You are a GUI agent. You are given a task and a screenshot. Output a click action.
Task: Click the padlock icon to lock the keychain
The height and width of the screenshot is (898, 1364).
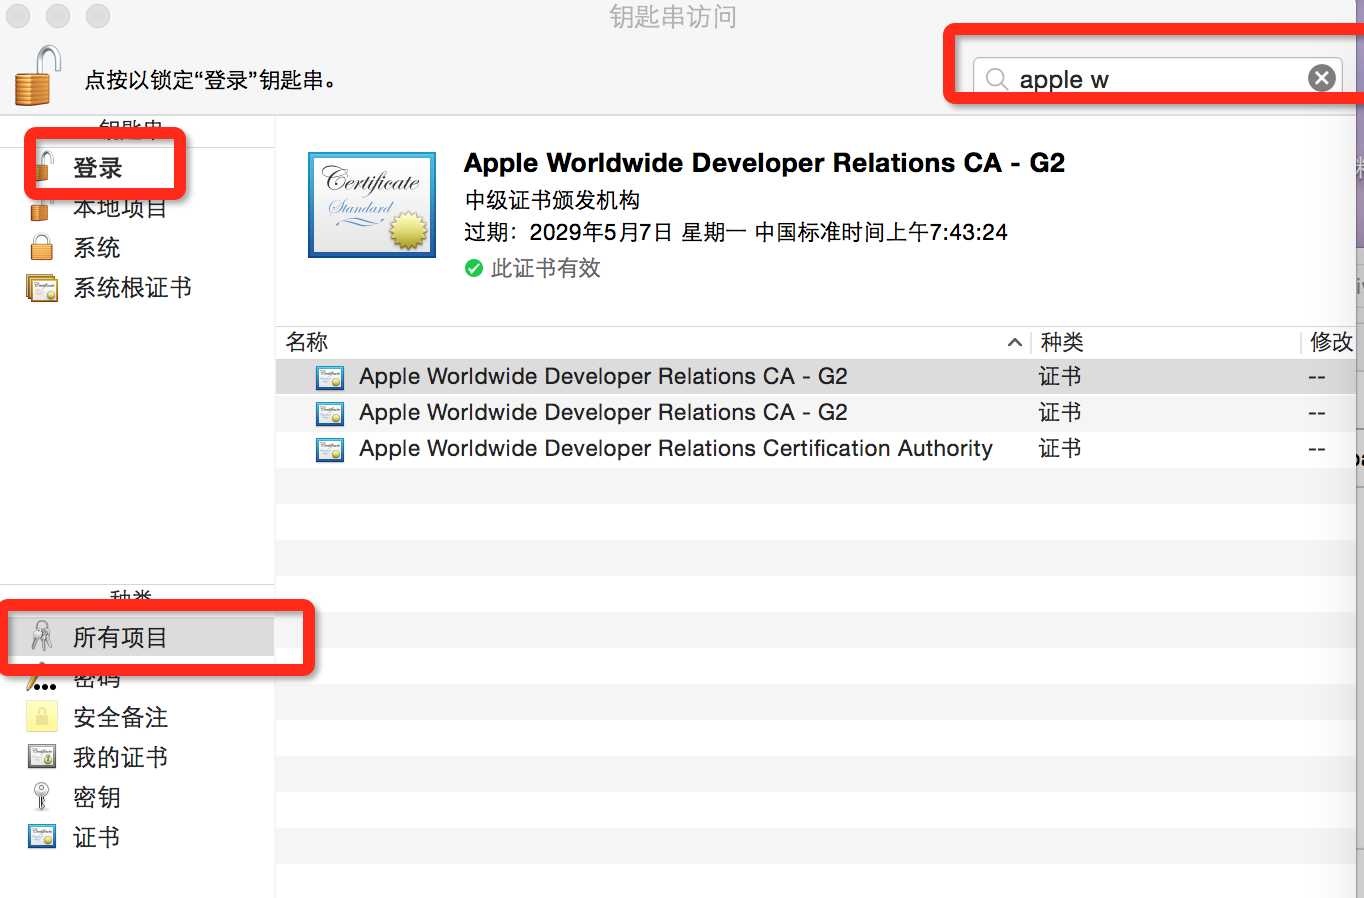pos(37,76)
